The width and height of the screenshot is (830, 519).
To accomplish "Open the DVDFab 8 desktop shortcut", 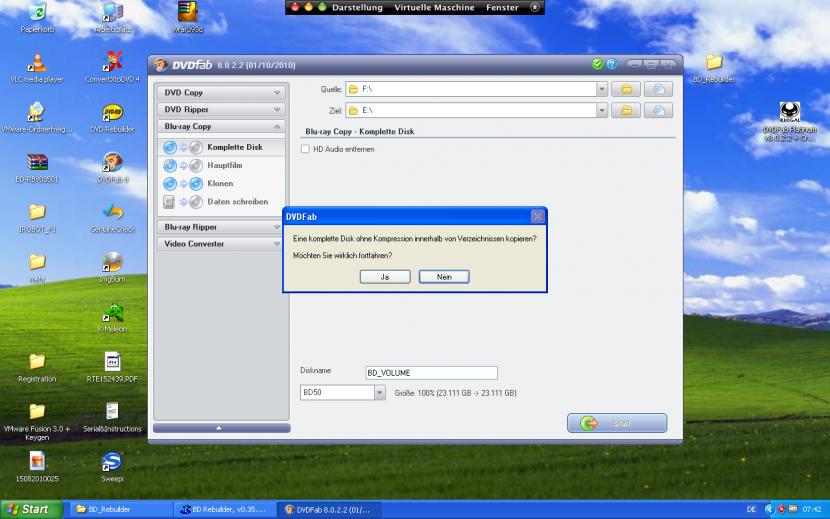I will (112, 167).
